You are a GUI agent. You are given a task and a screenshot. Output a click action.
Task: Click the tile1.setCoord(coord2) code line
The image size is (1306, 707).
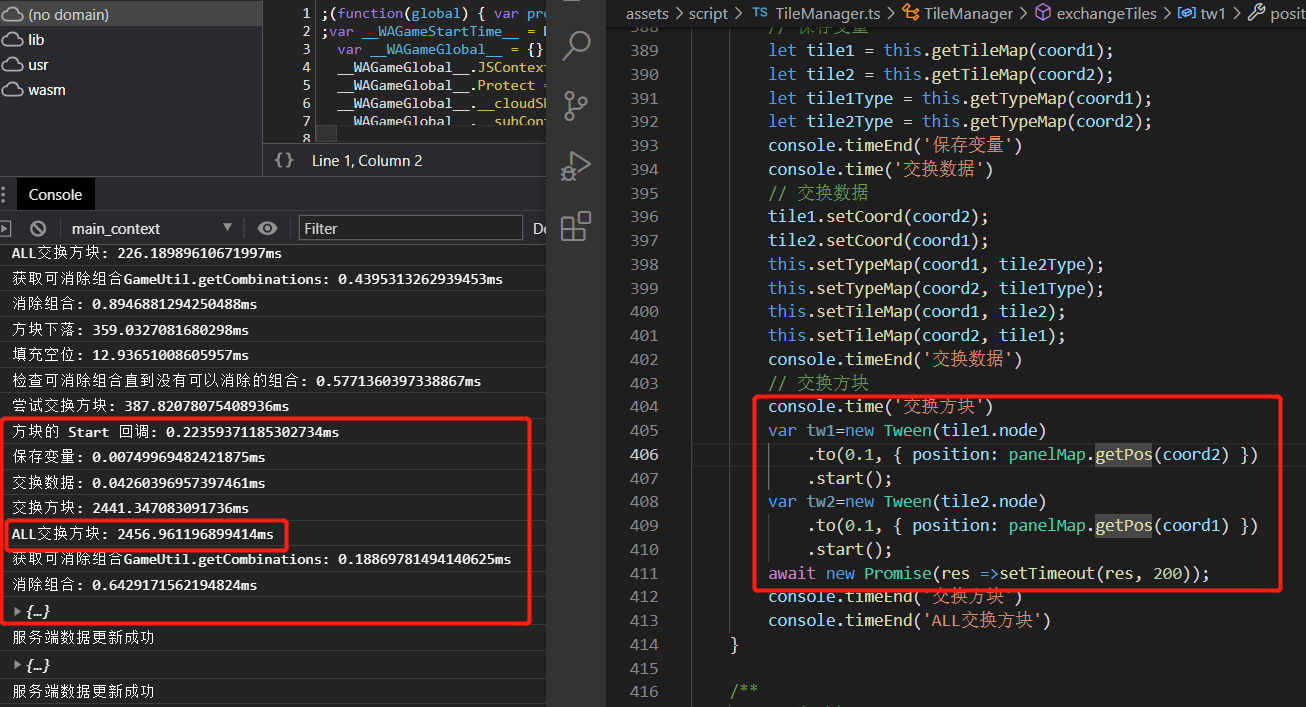click(878, 216)
